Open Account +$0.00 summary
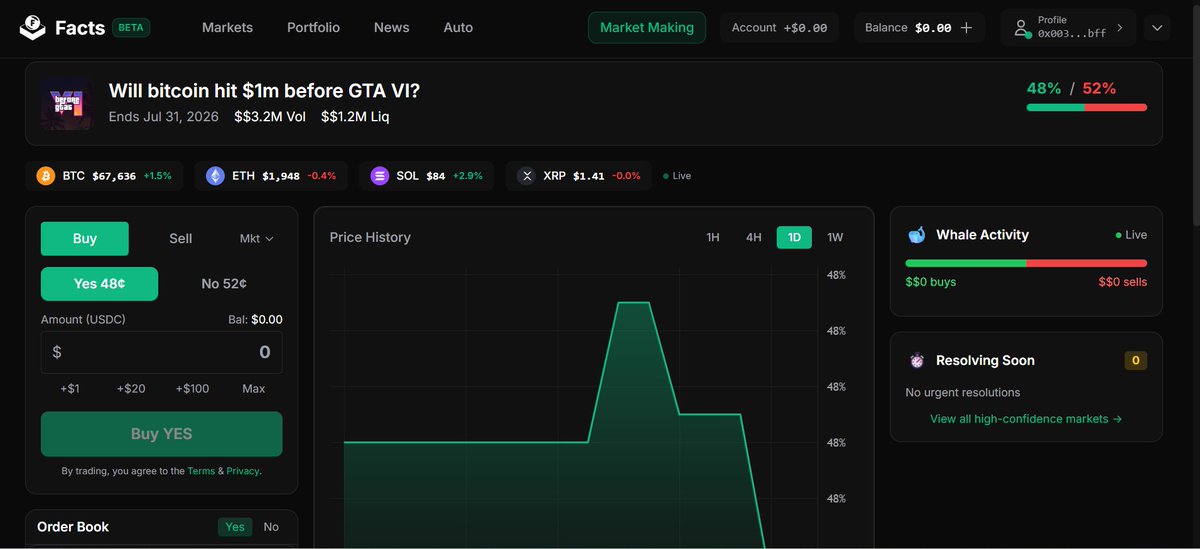Screen dimensions: 1200x549 point(779,28)
